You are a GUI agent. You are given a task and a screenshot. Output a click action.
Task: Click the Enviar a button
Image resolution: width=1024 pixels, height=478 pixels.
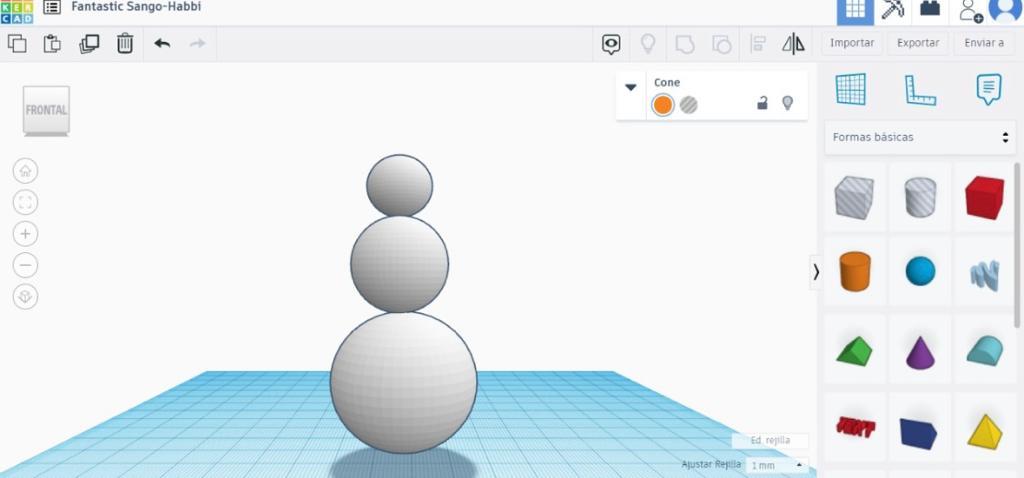[x=984, y=43]
